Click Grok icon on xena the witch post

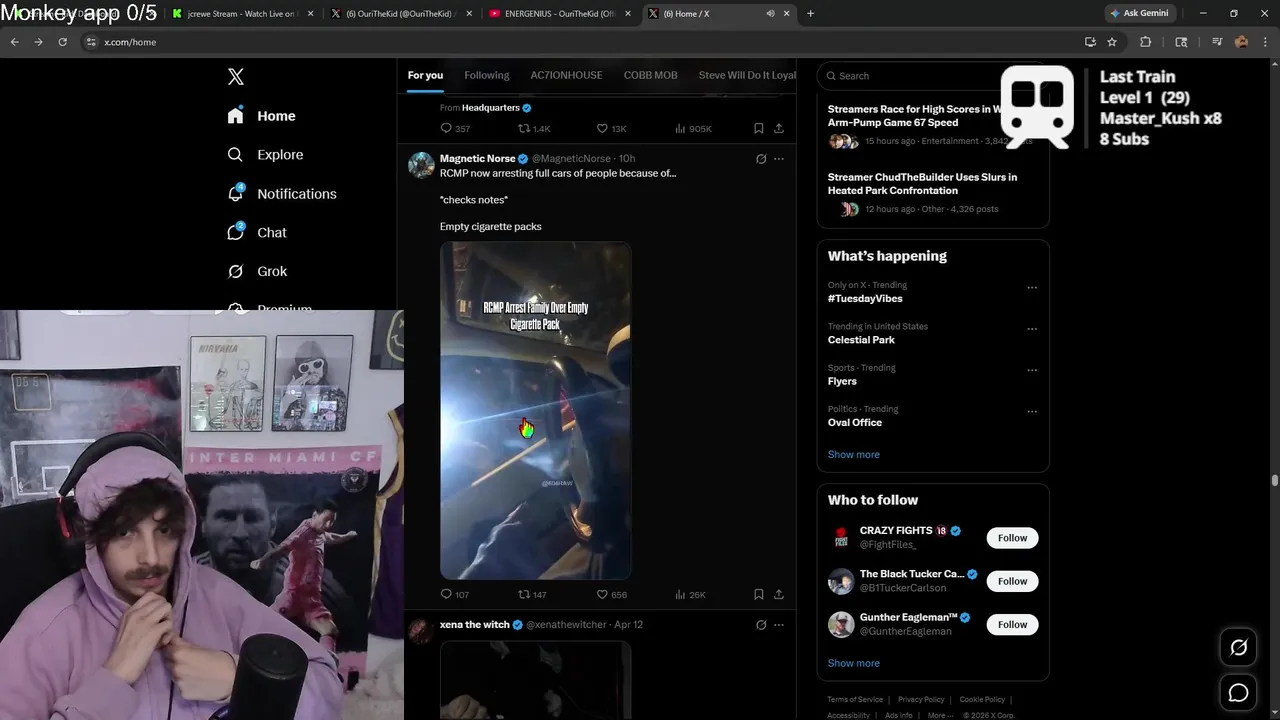point(761,625)
